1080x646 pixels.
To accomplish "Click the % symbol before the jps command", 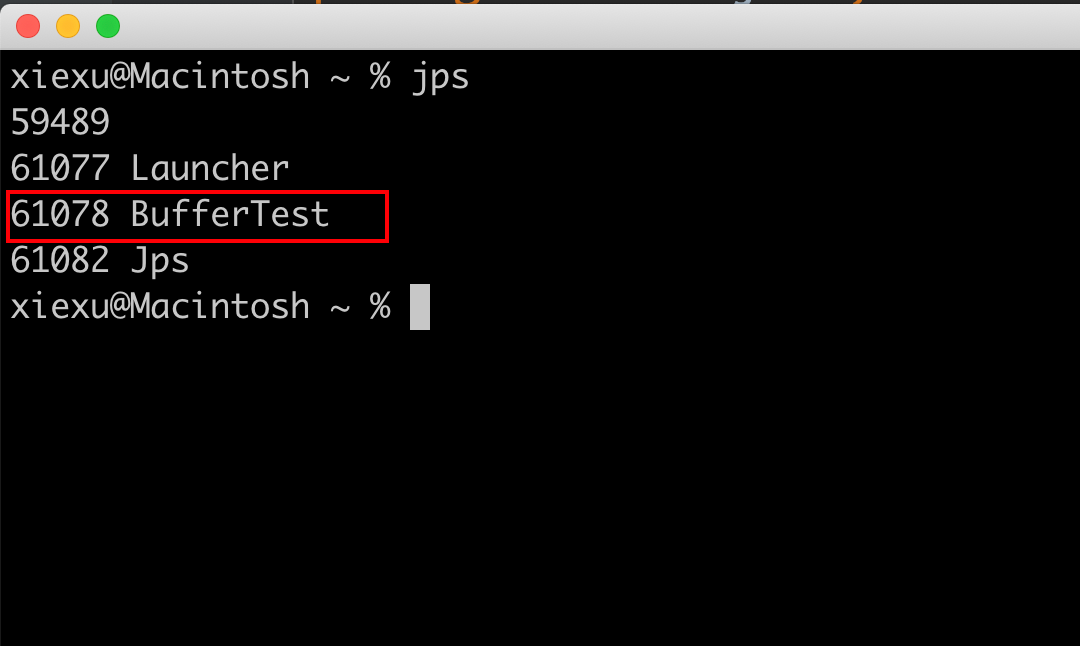I will coord(380,76).
